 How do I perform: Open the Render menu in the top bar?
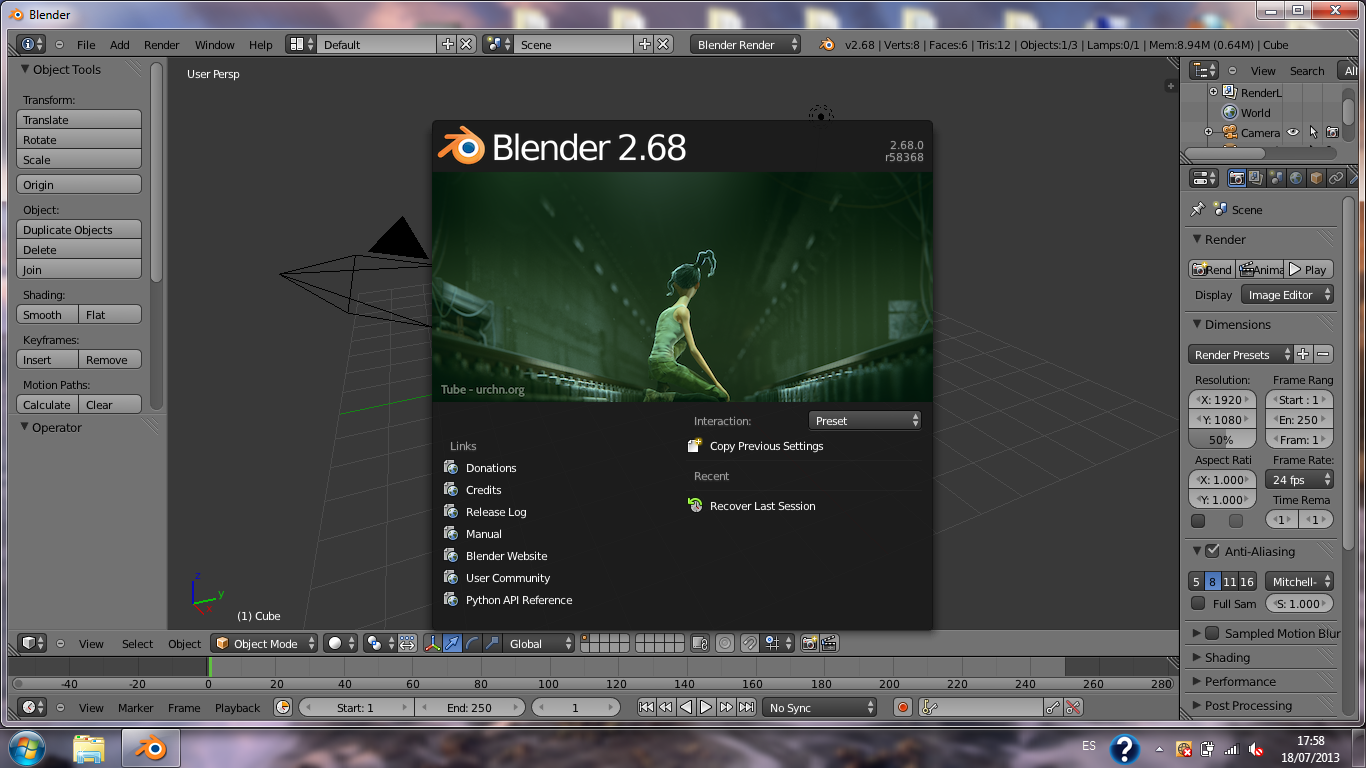coord(162,45)
